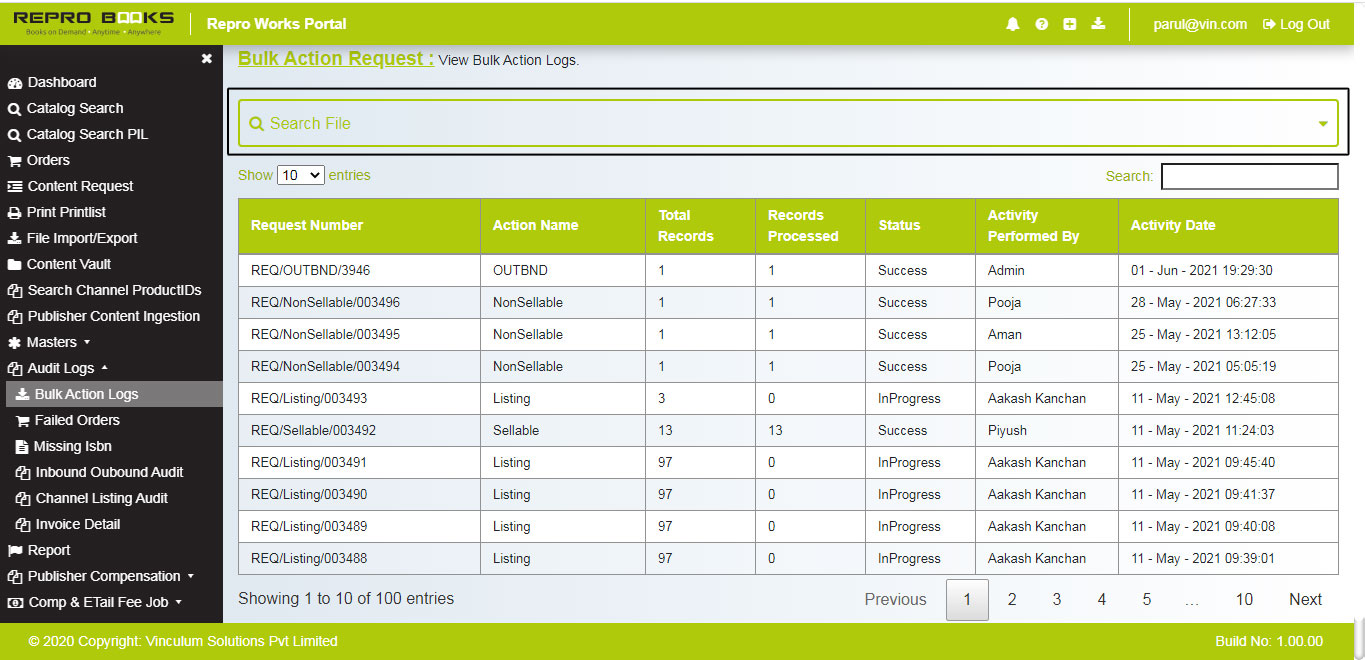The image size is (1365, 660).
Task: Open the Dashboard from the sidebar
Action: [61, 82]
